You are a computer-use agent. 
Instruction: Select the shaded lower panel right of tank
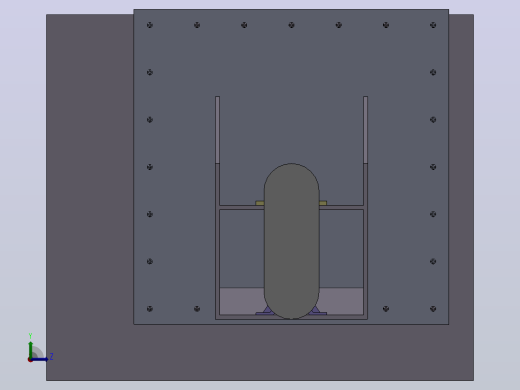(341, 301)
